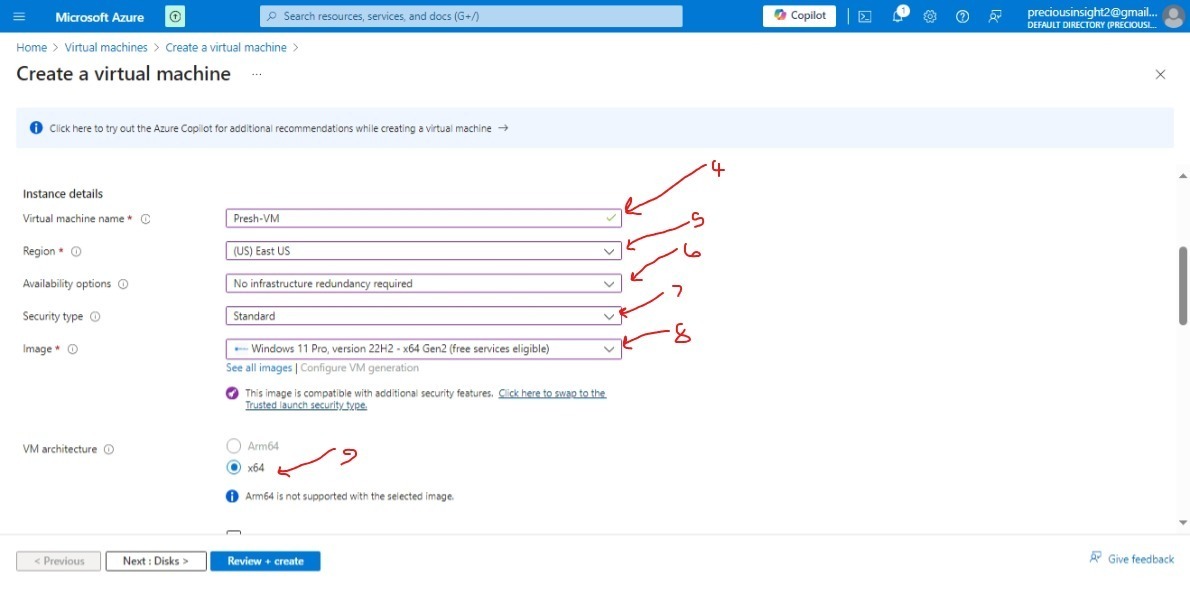Click the Copilot banner info icon
The width and height of the screenshot is (1190, 590).
click(x=36, y=128)
